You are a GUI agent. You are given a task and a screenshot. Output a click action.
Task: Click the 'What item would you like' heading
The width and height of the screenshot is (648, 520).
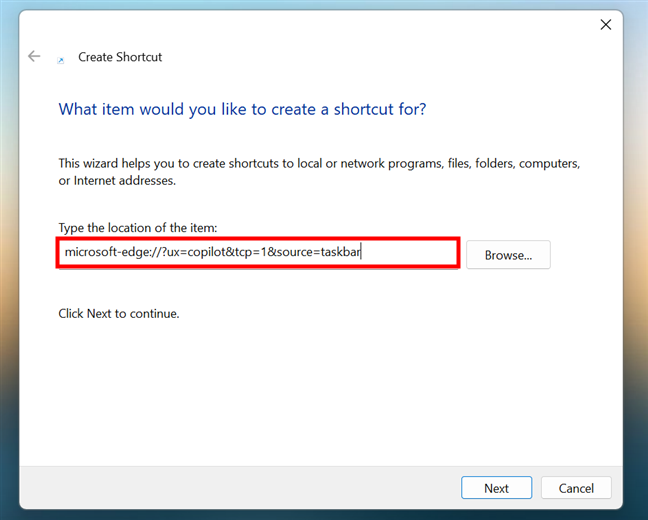242,110
